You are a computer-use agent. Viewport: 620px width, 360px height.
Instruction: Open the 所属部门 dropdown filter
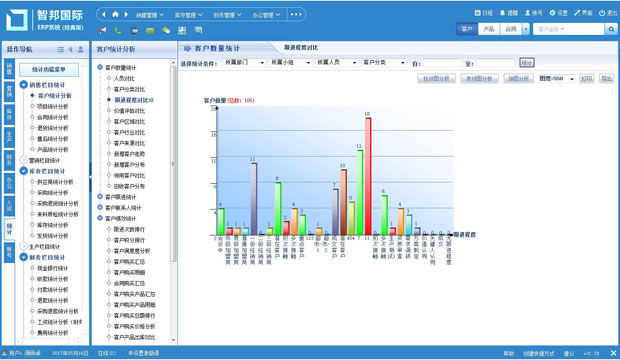point(244,63)
